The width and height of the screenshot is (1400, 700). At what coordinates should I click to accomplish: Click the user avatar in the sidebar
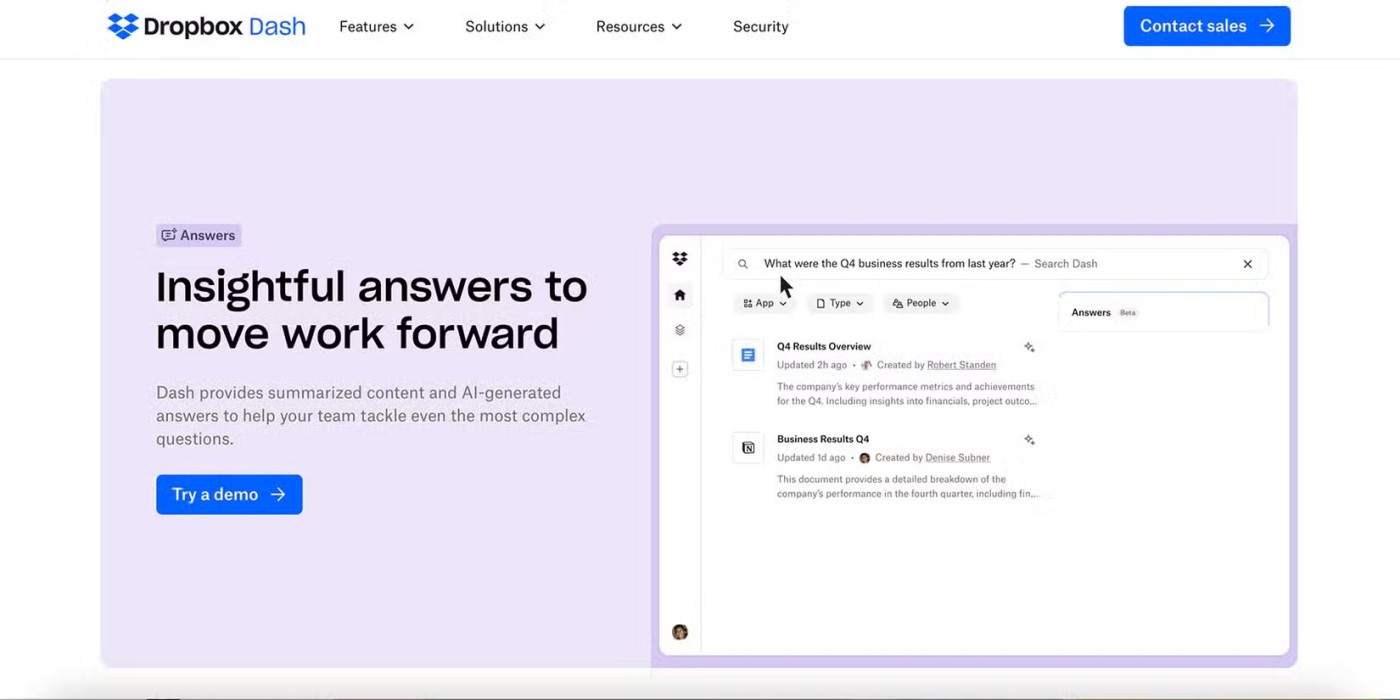[x=680, y=632]
